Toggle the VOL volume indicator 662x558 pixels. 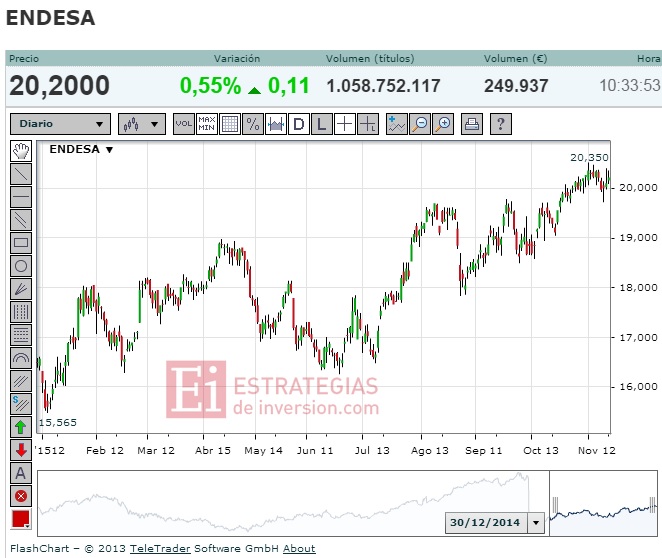coord(184,124)
